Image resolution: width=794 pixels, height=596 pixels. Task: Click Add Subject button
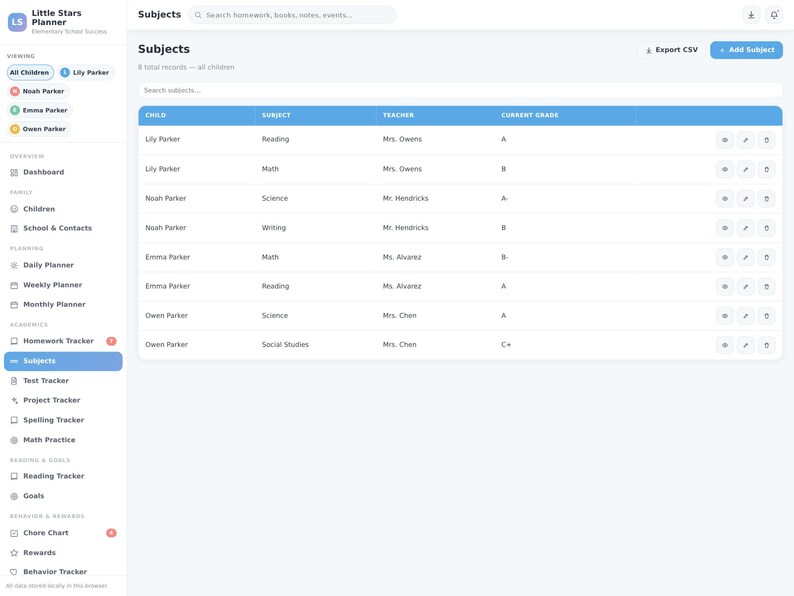pos(746,50)
